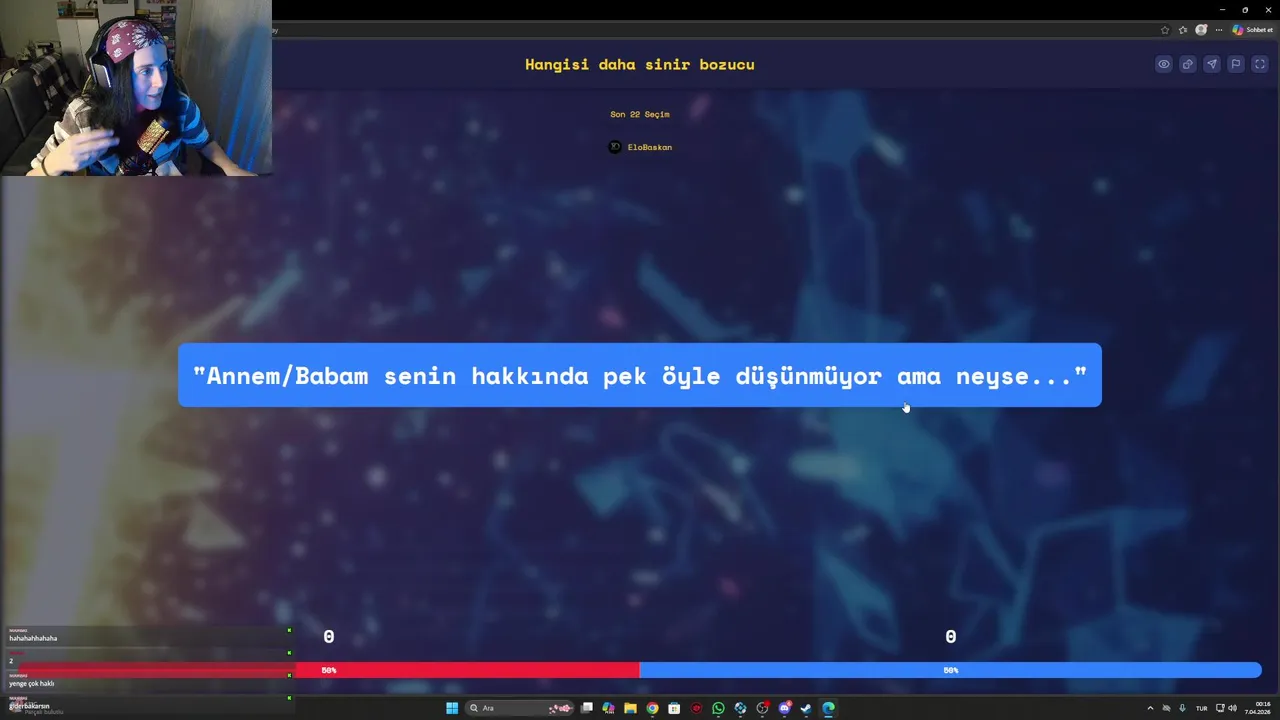The height and width of the screenshot is (720, 1280).
Task: Expand hidden system tray icons chevron
Action: 1150,708
